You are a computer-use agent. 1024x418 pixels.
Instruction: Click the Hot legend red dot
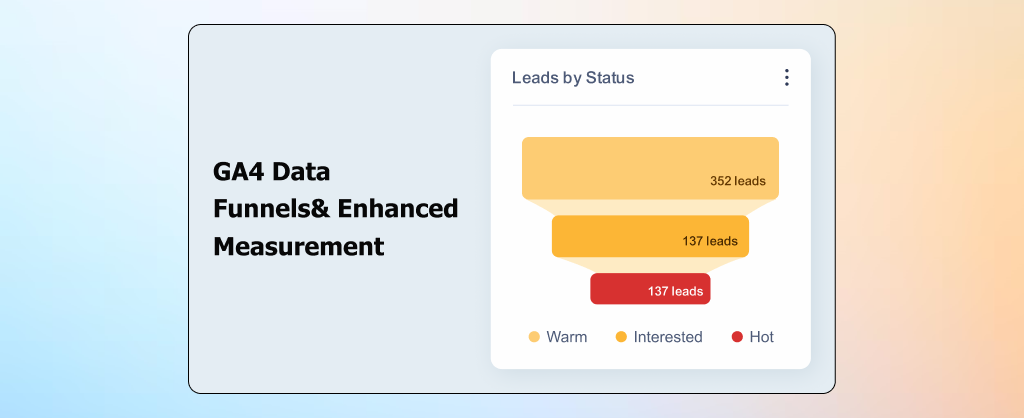pyautogui.click(x=737, y=337)
